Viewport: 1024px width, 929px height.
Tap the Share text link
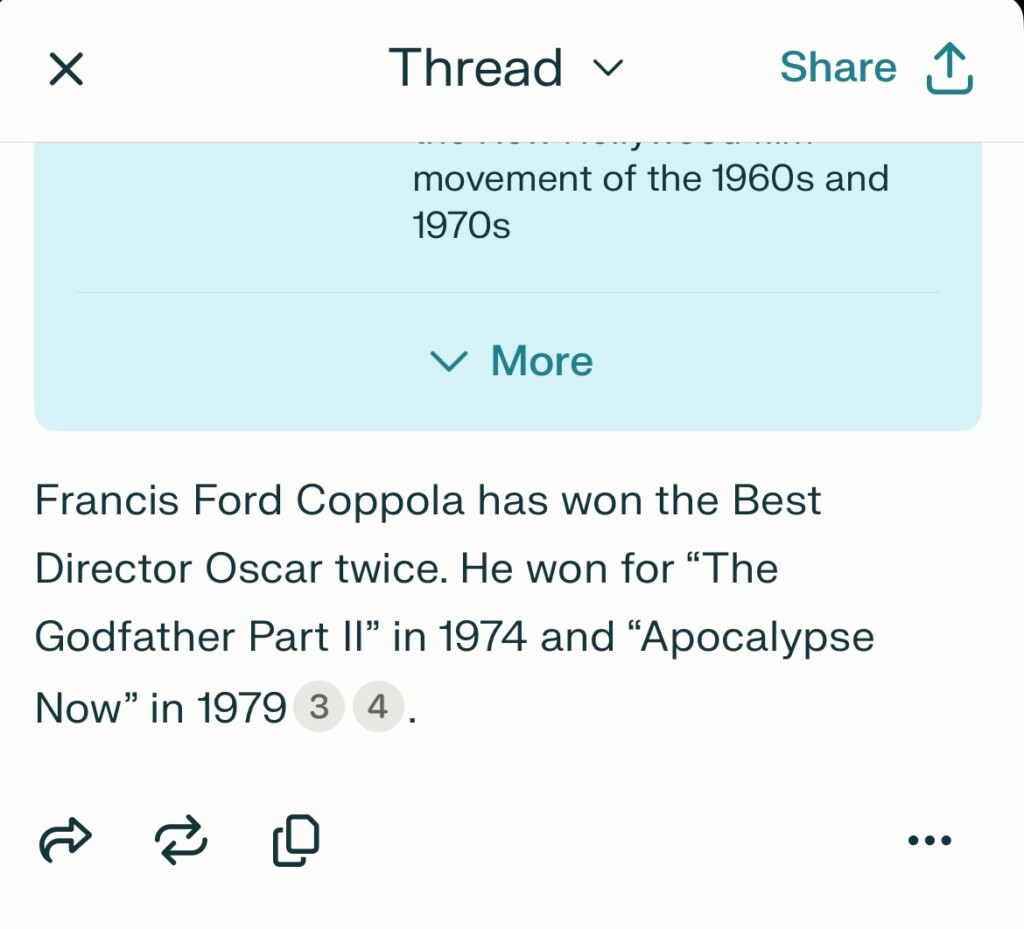839,67
